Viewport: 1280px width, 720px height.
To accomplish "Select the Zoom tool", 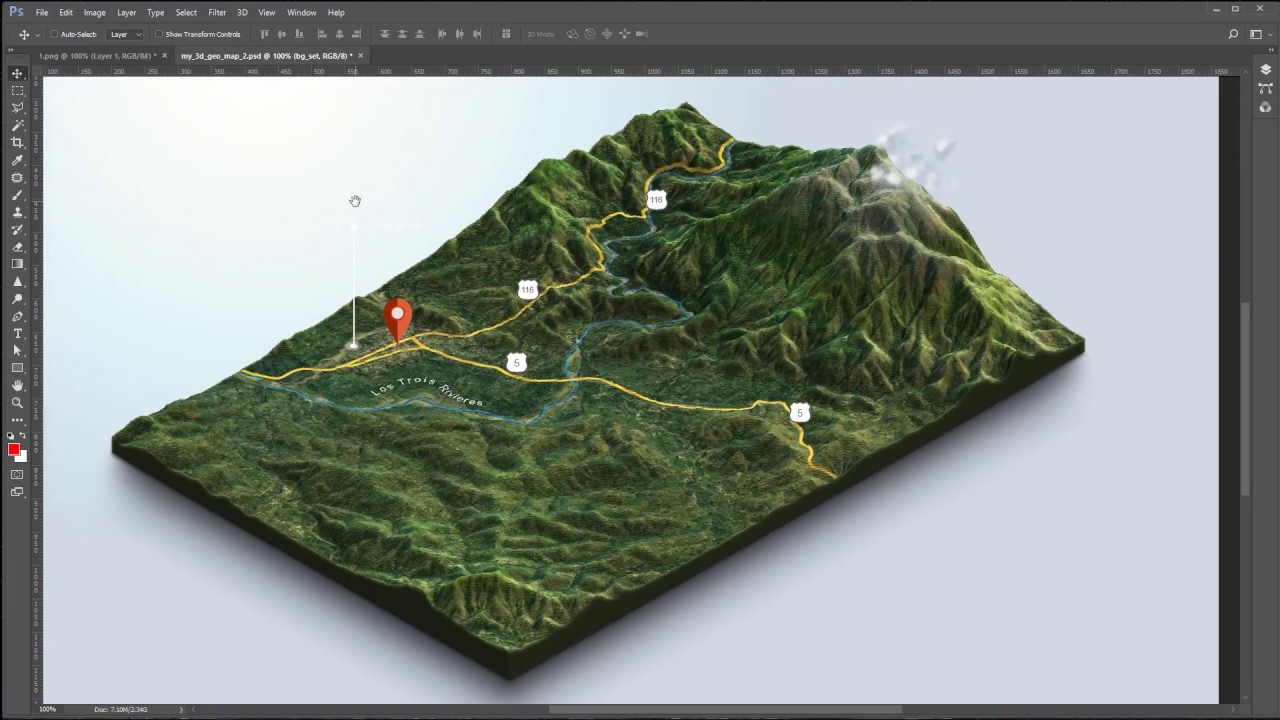I will pyautogui.click(x=17, y=402).
